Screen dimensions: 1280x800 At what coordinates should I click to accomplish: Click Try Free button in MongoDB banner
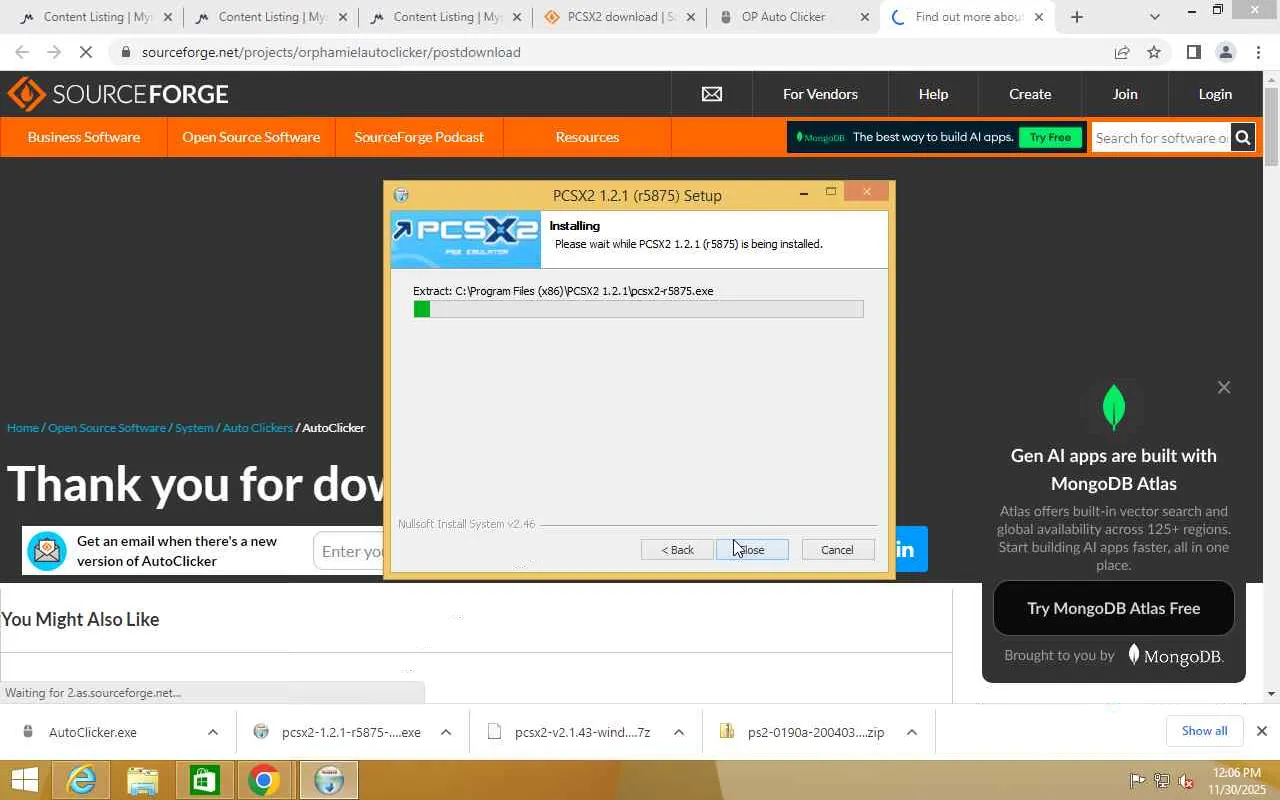pos(1050,138)
